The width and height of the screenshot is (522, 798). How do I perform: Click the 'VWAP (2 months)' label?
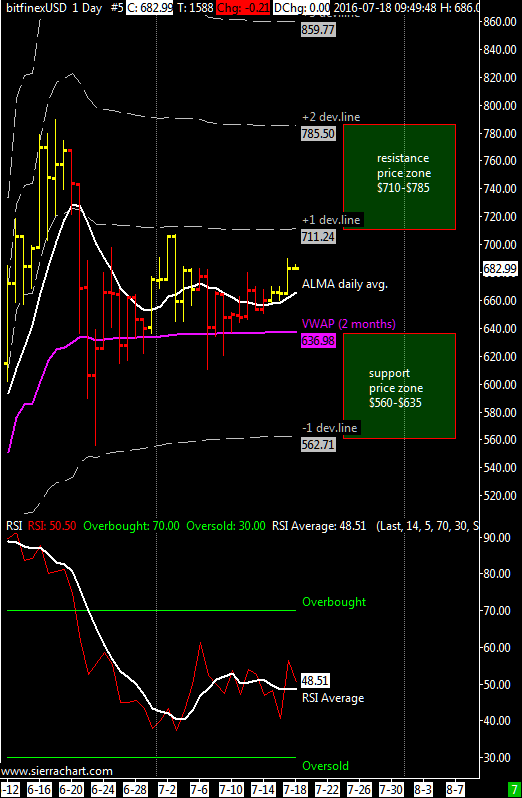pos(349,324)
